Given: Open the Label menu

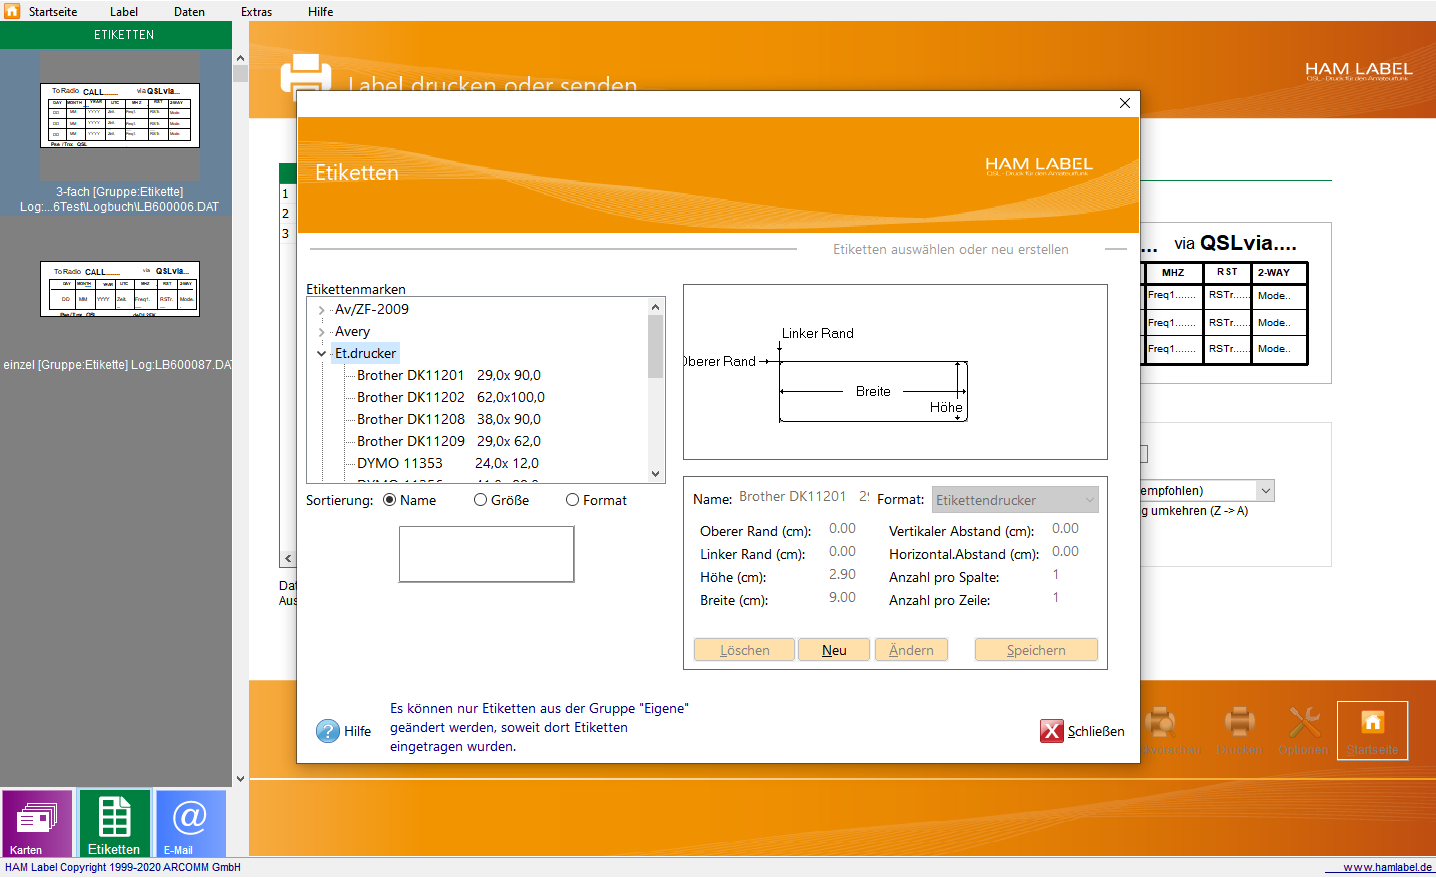Looking at the screenshot, I should tap(124, 12).
